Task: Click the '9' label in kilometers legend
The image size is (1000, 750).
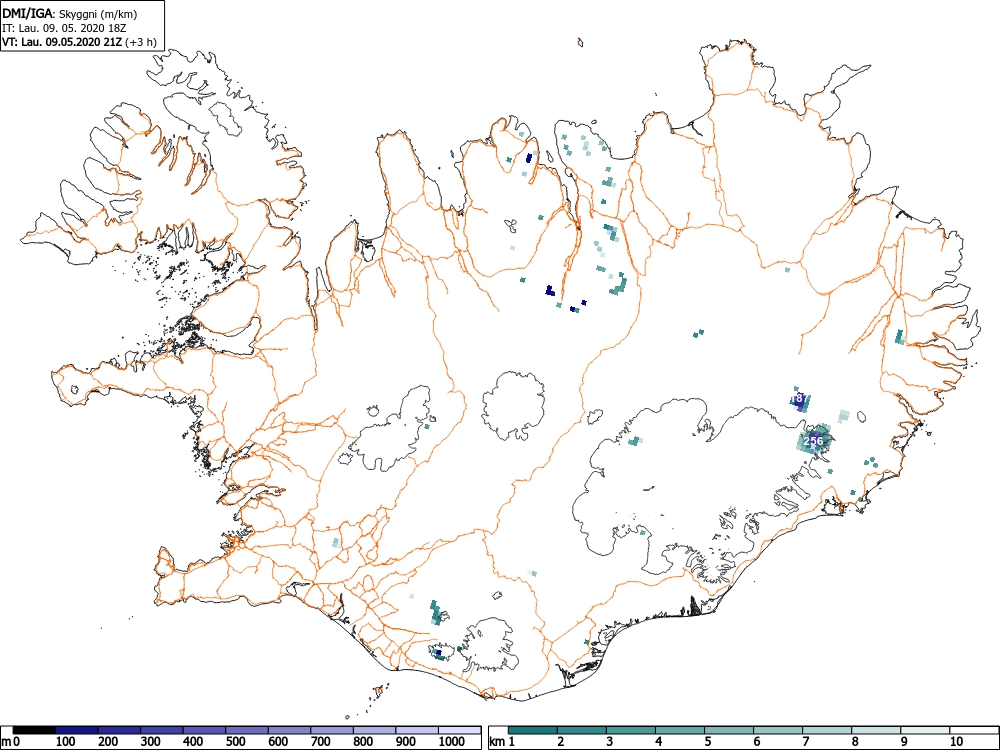Action: click(x=904, y=742)
